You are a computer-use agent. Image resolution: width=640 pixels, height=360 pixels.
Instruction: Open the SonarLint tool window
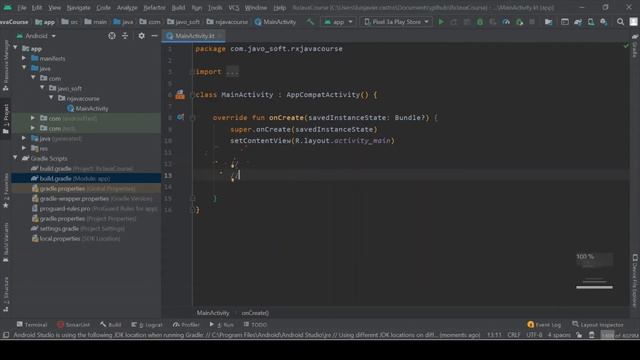coord(73,324)
